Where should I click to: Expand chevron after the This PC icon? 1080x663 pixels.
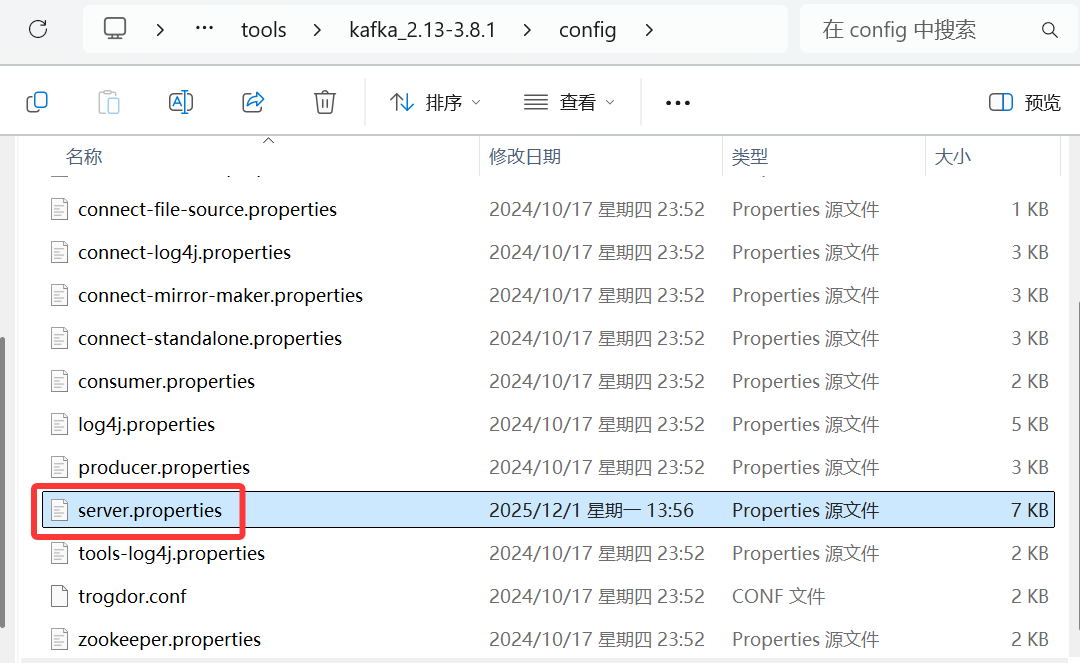(x=160, y=30)
